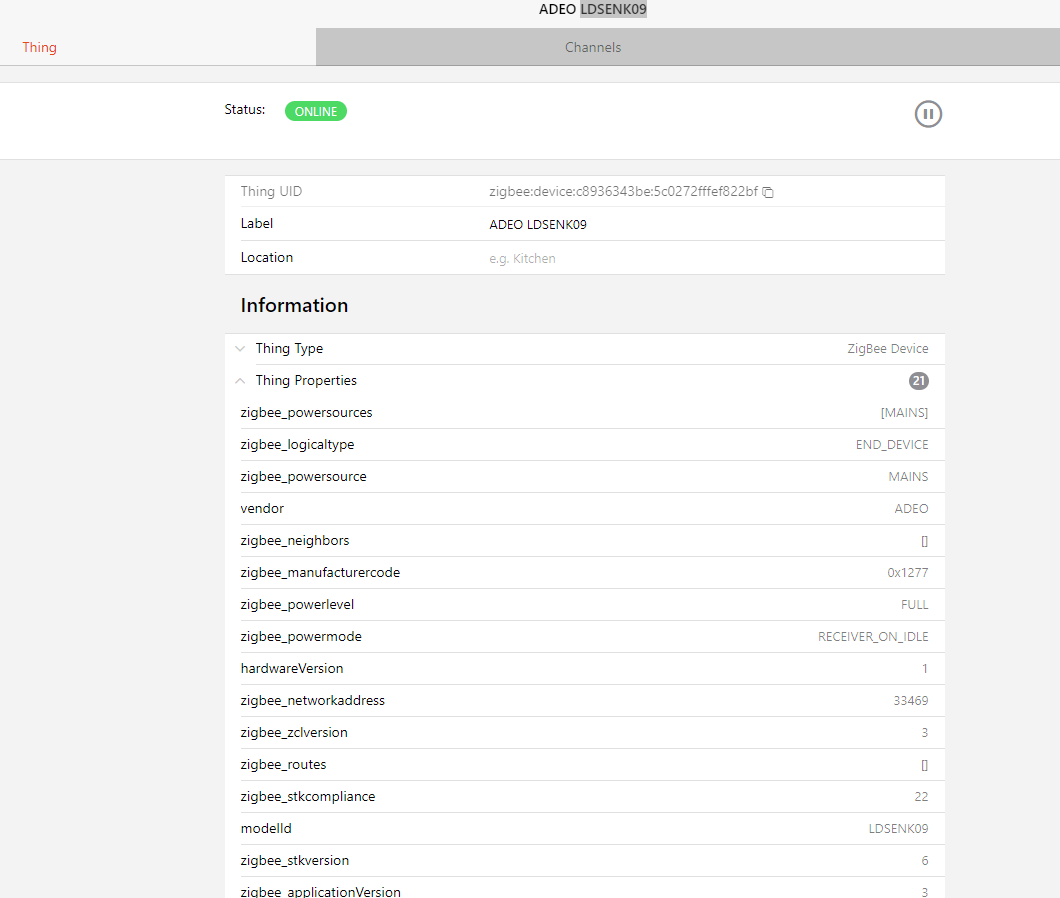Click the hardwareVersion row label

tap(292, 669)
